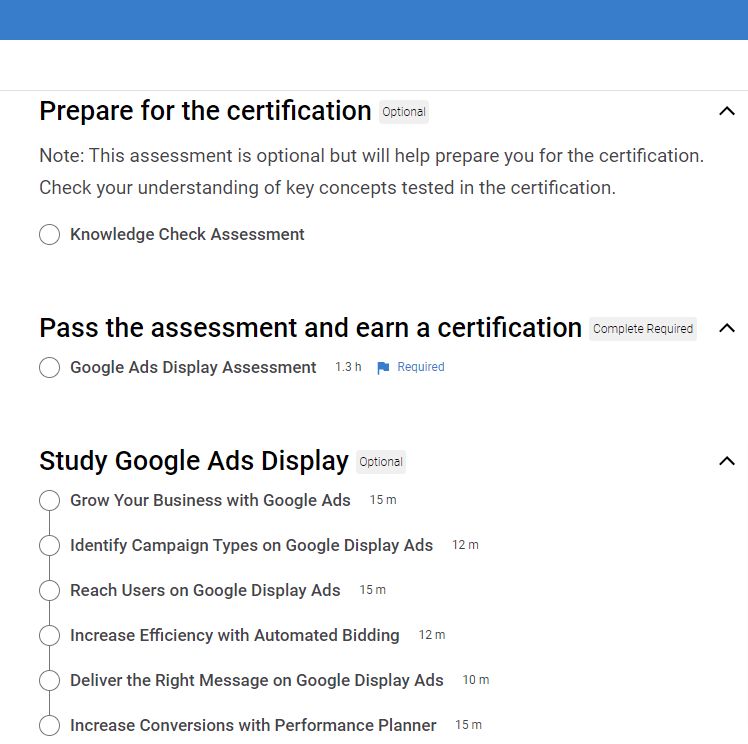
Task: Open the Knowledge Check Assessment link
Action: pyautogui.click(x=187, y=234)
